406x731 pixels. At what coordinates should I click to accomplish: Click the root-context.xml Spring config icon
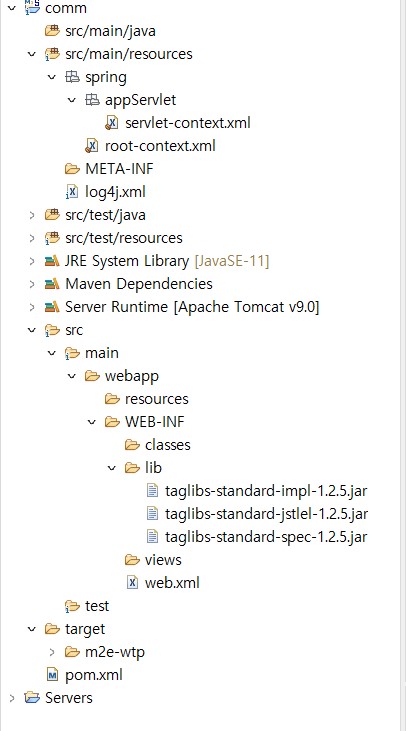[x=92, y=146]
